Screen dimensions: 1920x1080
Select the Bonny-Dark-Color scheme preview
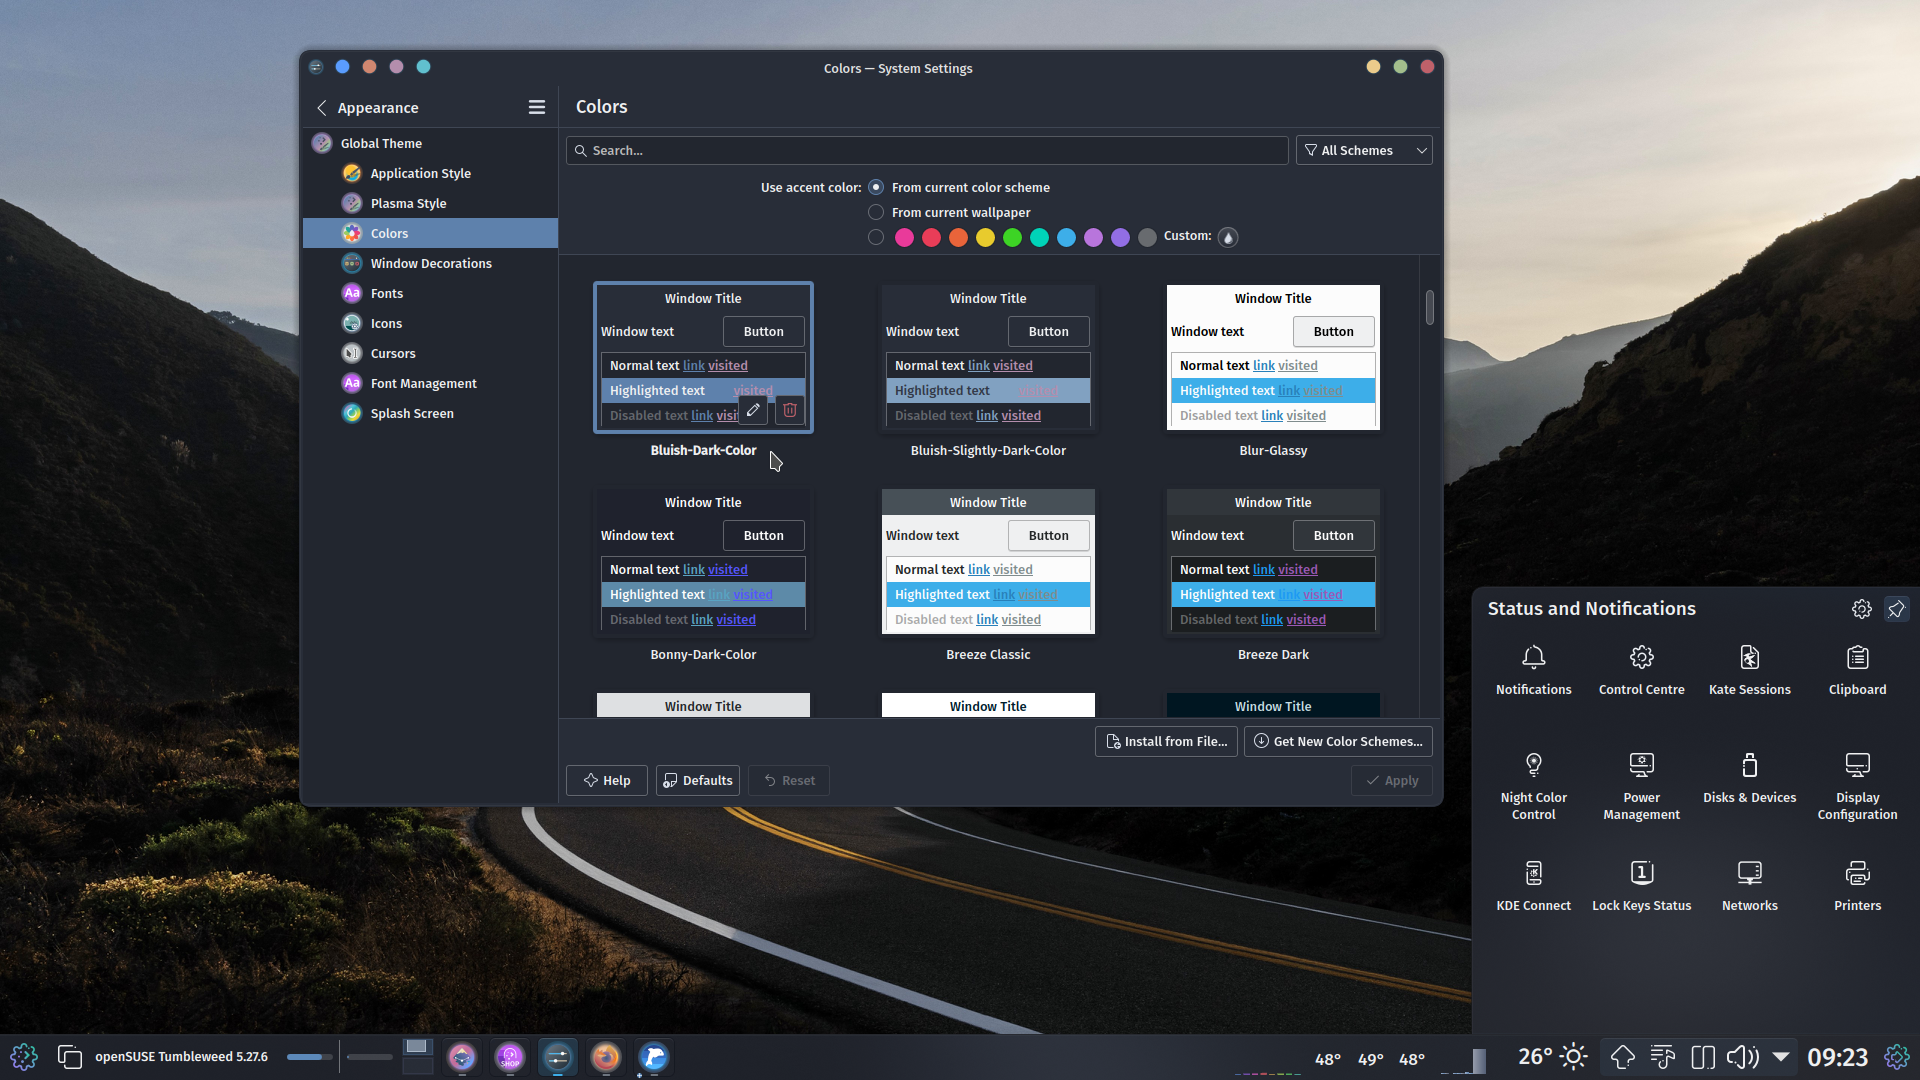703,561
